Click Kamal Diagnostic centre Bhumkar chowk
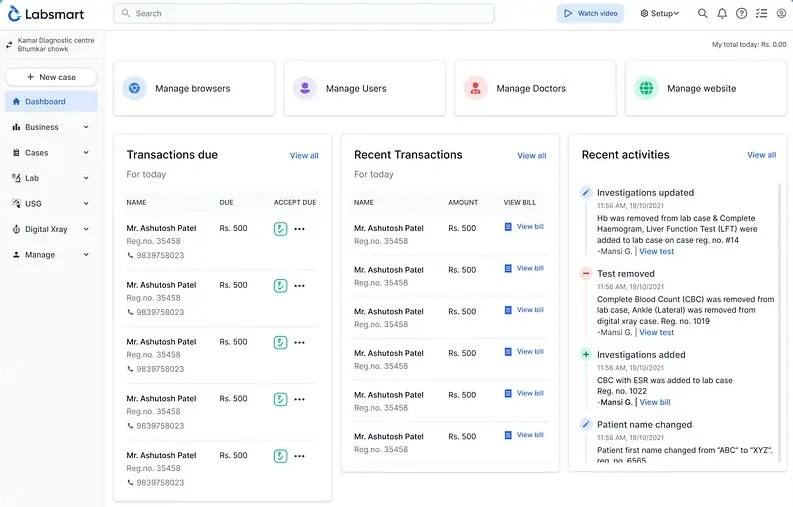The height and width of the screenshot is (507, 793). [x=56, y=45]
